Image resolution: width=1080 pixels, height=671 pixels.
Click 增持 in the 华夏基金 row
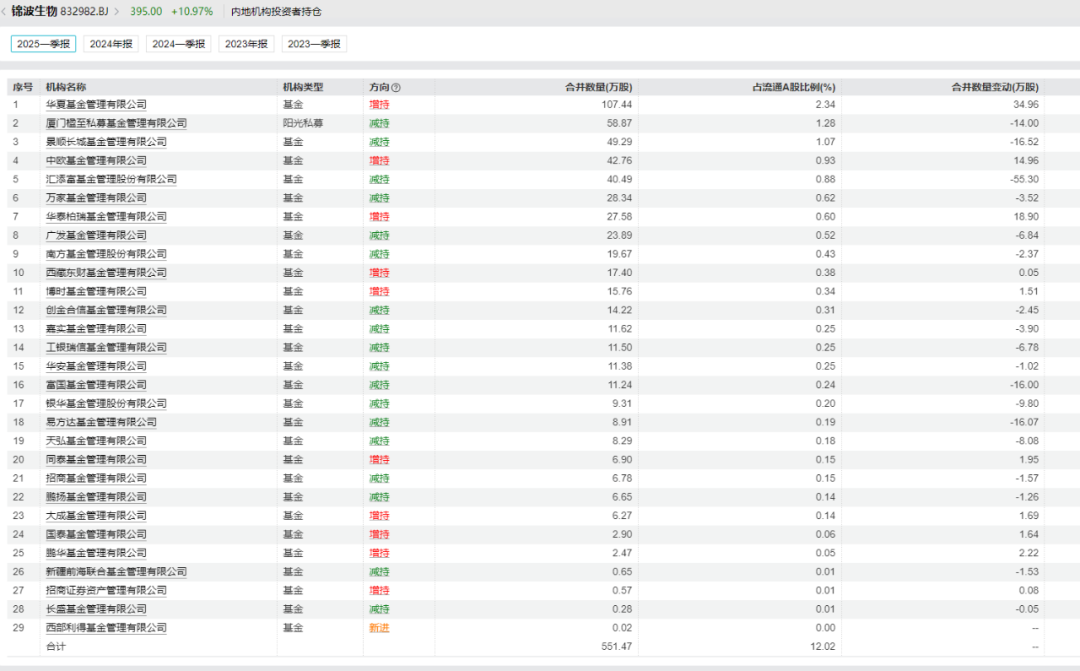click(380, 105)
